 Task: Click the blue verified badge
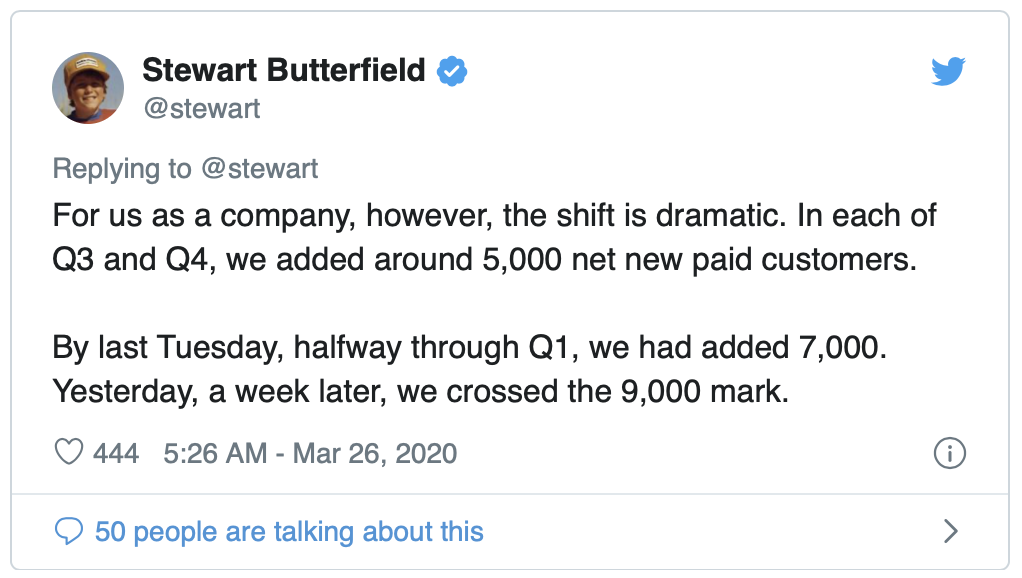[x=453, y=71]
